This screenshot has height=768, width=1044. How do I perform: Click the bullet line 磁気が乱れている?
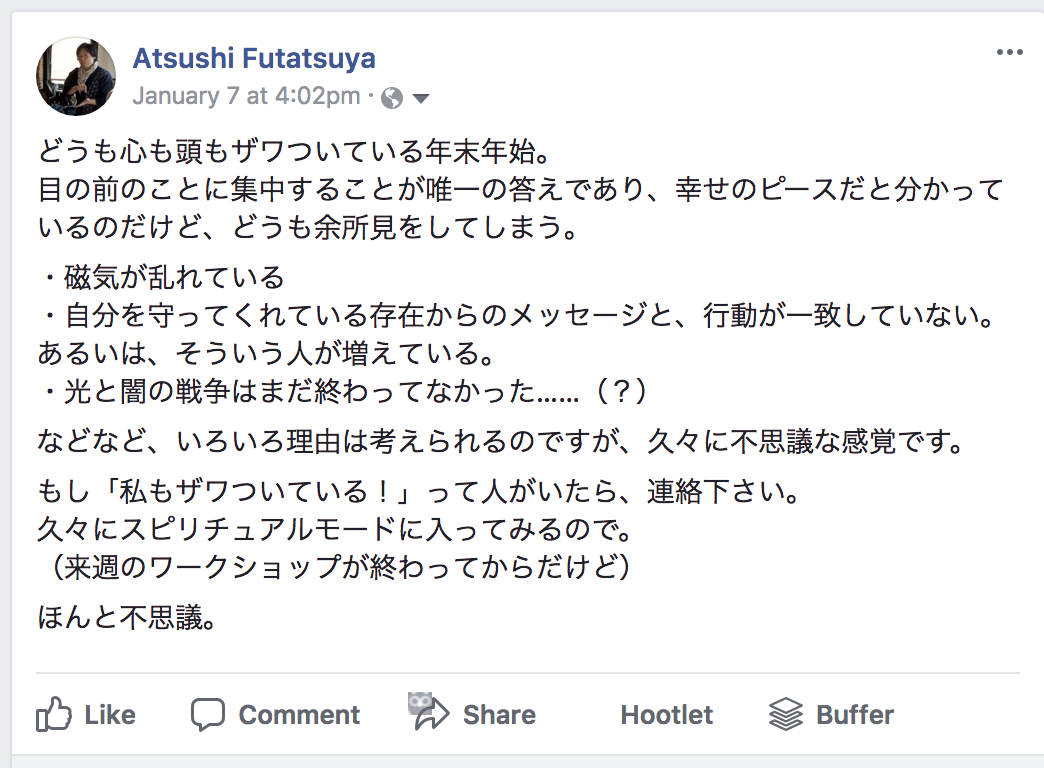pyautogui.click(x=165, y=277)
